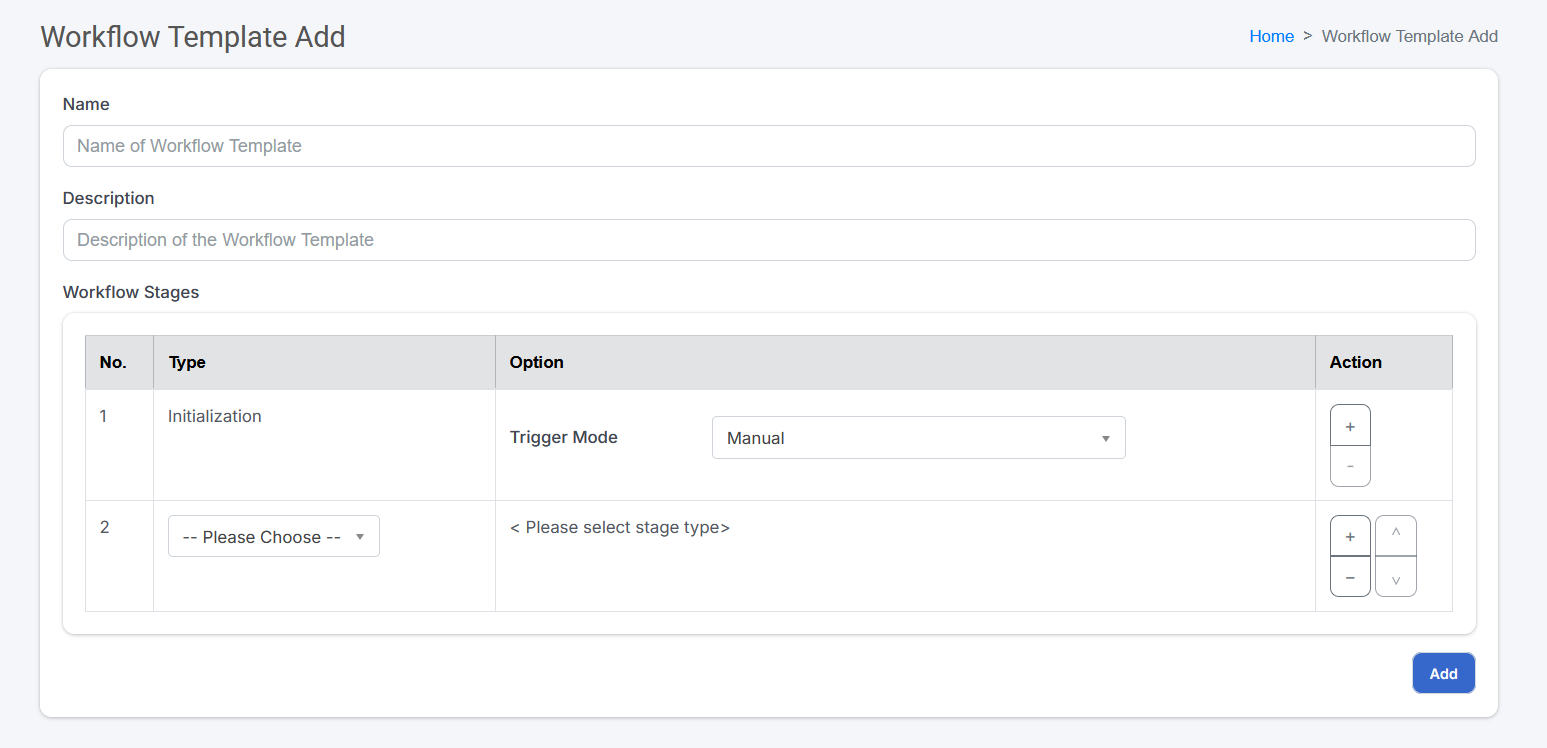Go to Home via the breadcrumb link
1547x748 pixels.
click(1271, 36)
